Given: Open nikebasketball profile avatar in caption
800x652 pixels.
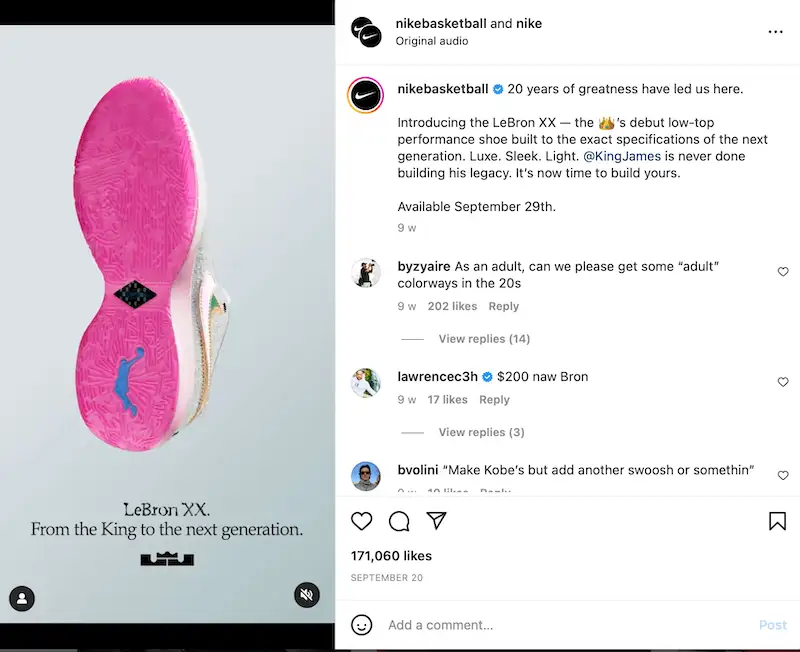Looking at the screenshot, I should pos(366,95).
